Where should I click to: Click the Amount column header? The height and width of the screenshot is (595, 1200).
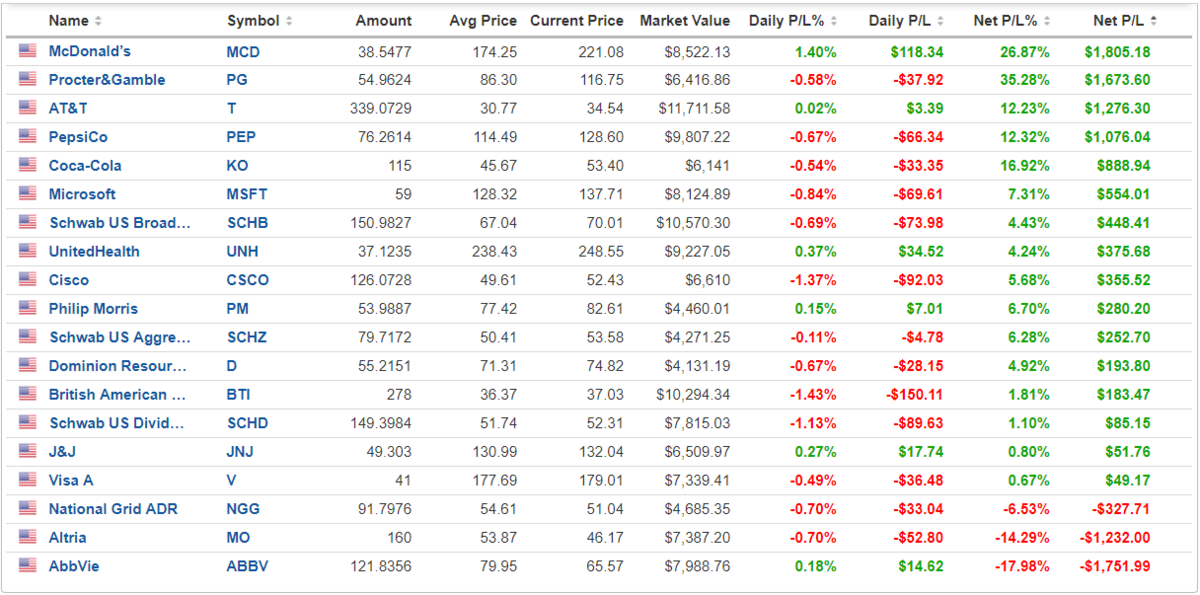pyautogui.click(x=383, y=20)
